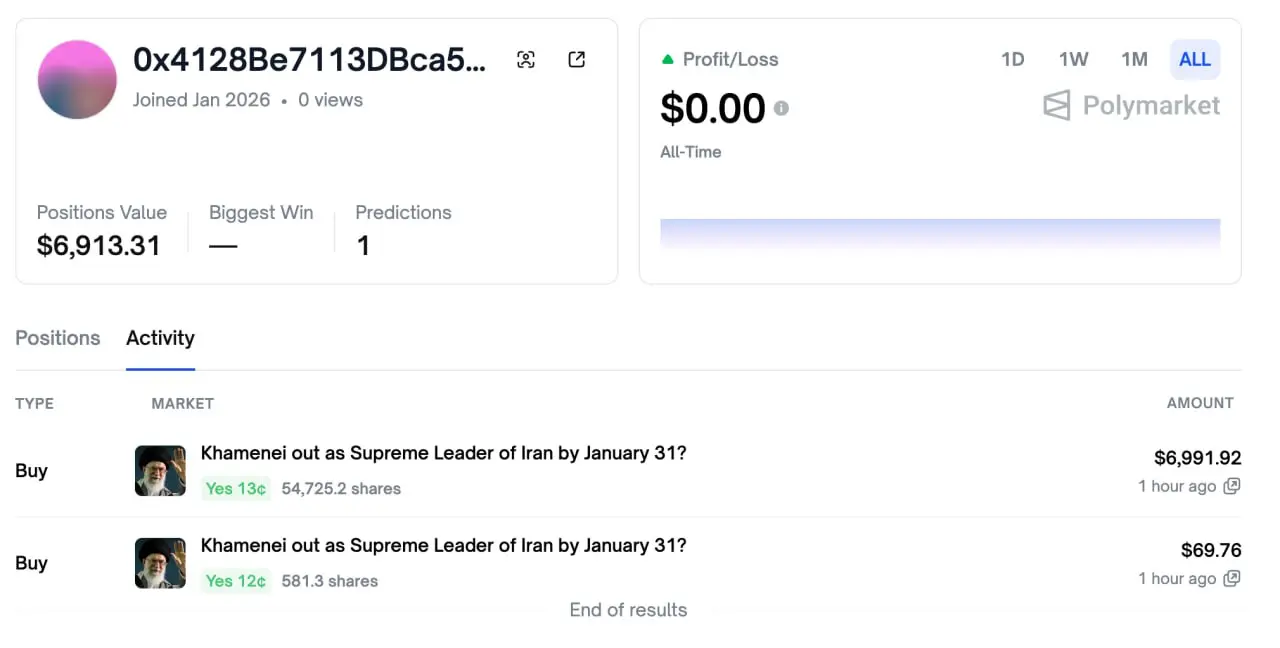Click the wallet address heading 0x4128Be7113DBca5
Image resolution: width=1280 pixels, height=648 pixels.
(309, 60)
